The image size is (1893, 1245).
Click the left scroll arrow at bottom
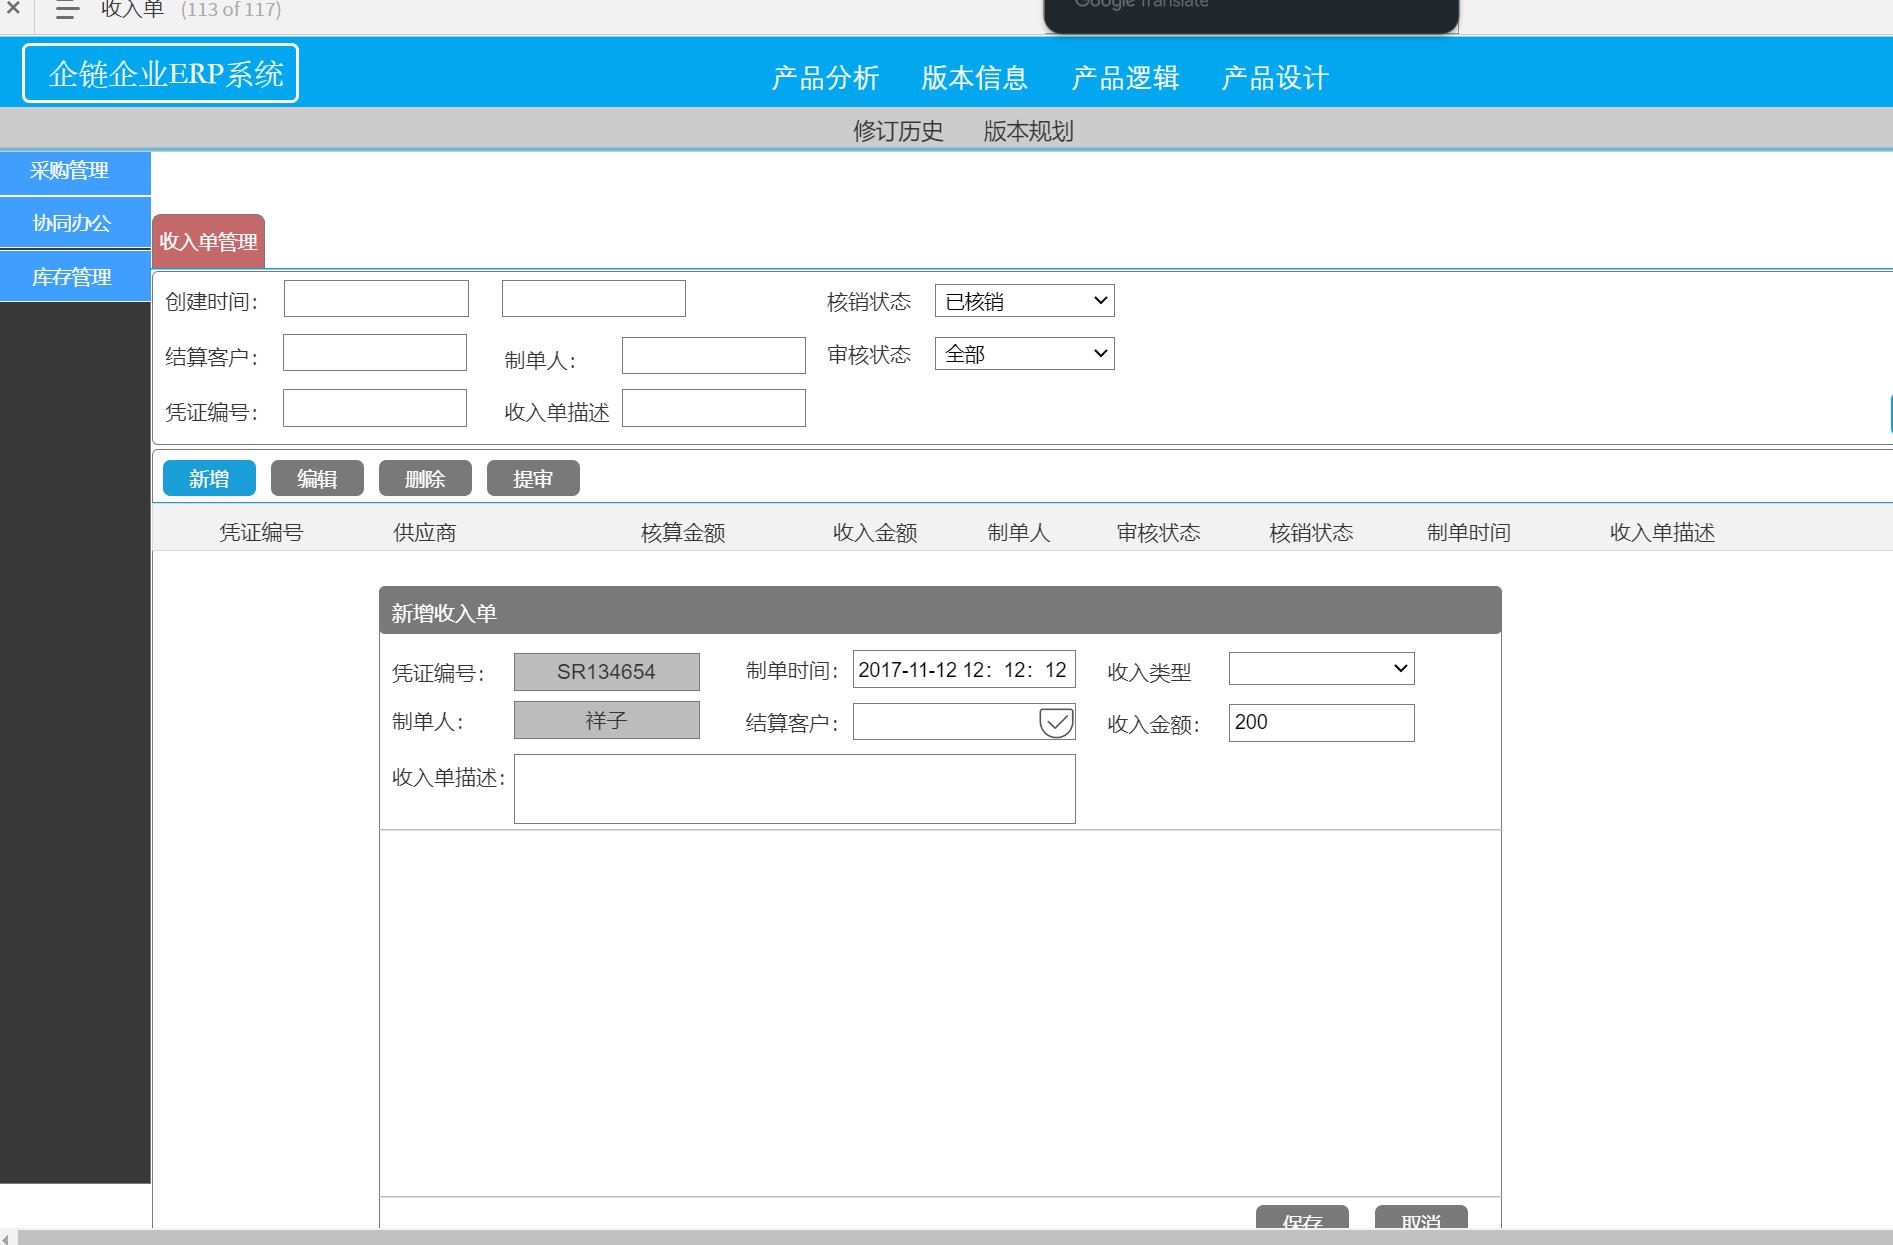click(7, 1238)
